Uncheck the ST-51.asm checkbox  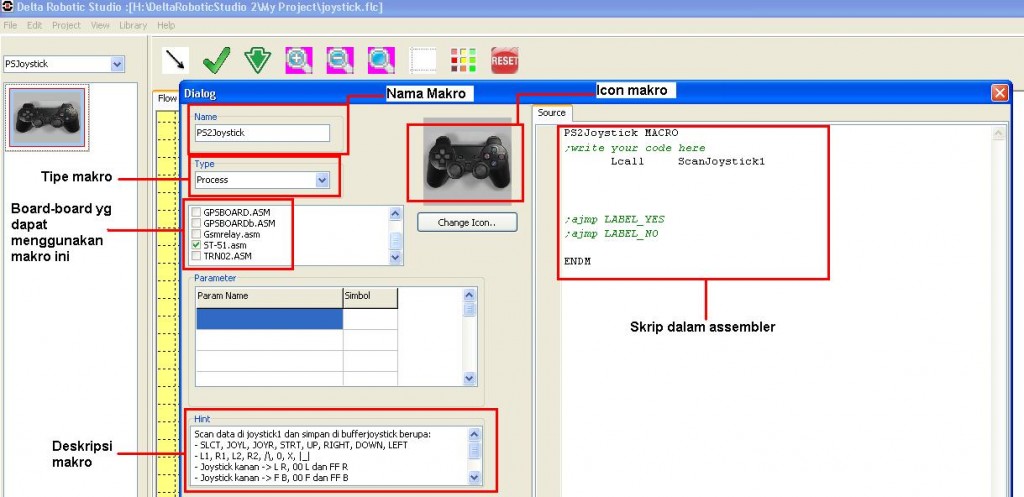coord(196,245)
